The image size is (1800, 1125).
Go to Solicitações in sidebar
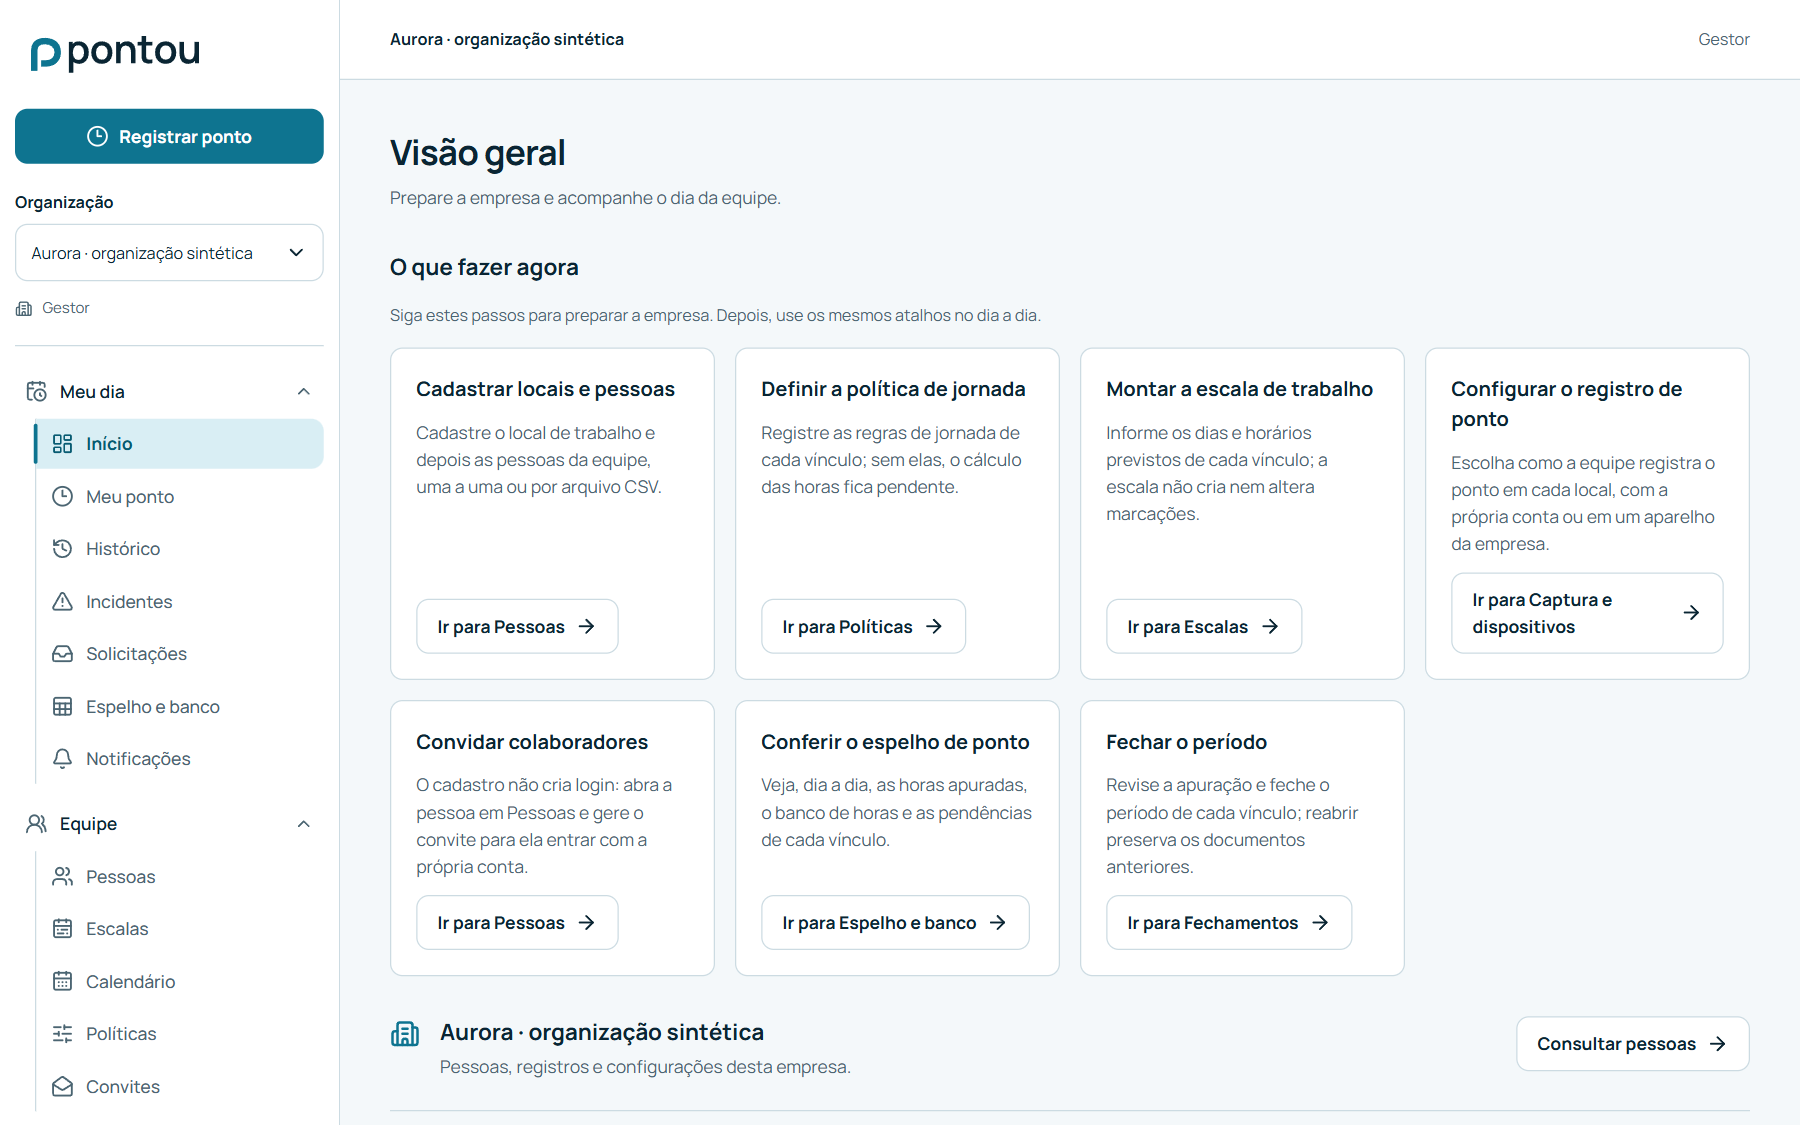point(179,654)
